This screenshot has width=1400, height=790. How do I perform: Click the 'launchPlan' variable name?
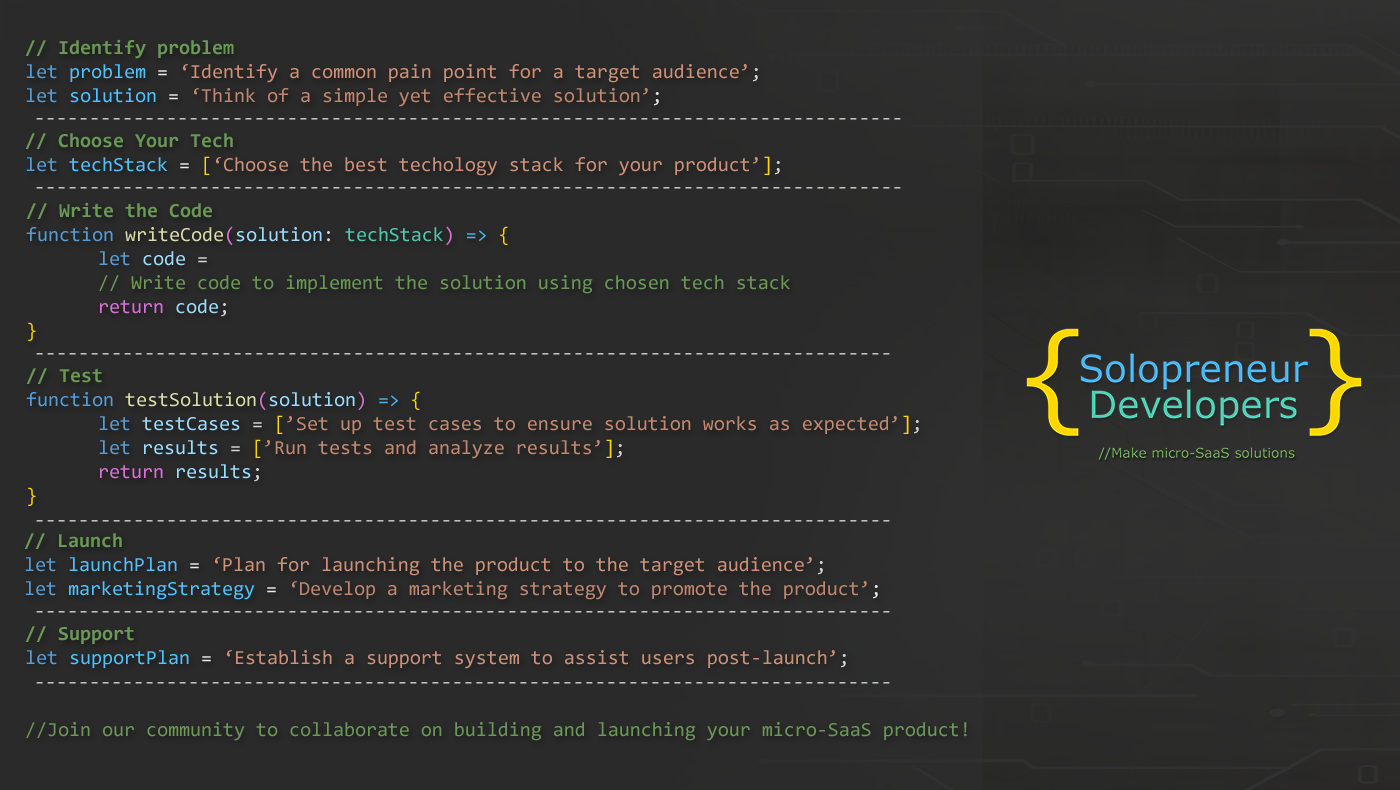(x=122, y=565)
